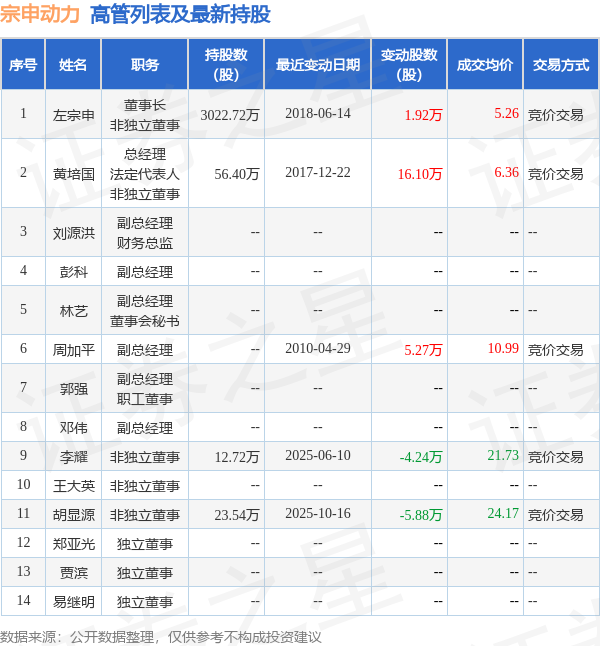Select the 最近变动日期 column header
600x646 pixels.
coord(318,65)
